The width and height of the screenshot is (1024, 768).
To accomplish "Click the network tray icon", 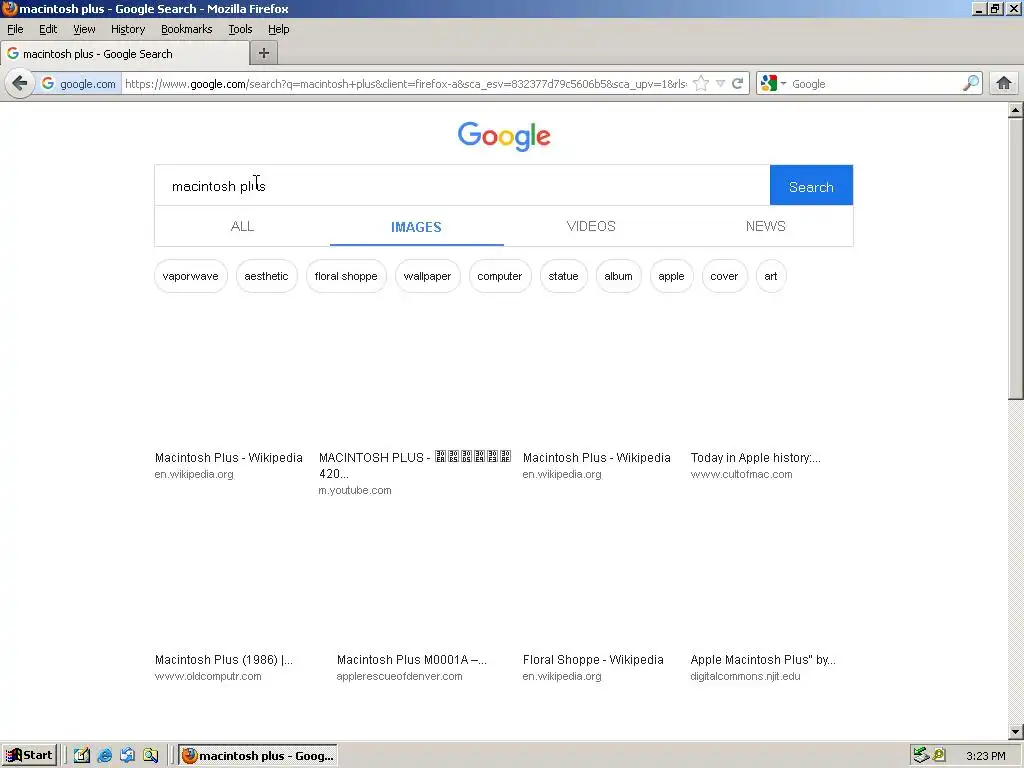I will (x=921, y=756).
